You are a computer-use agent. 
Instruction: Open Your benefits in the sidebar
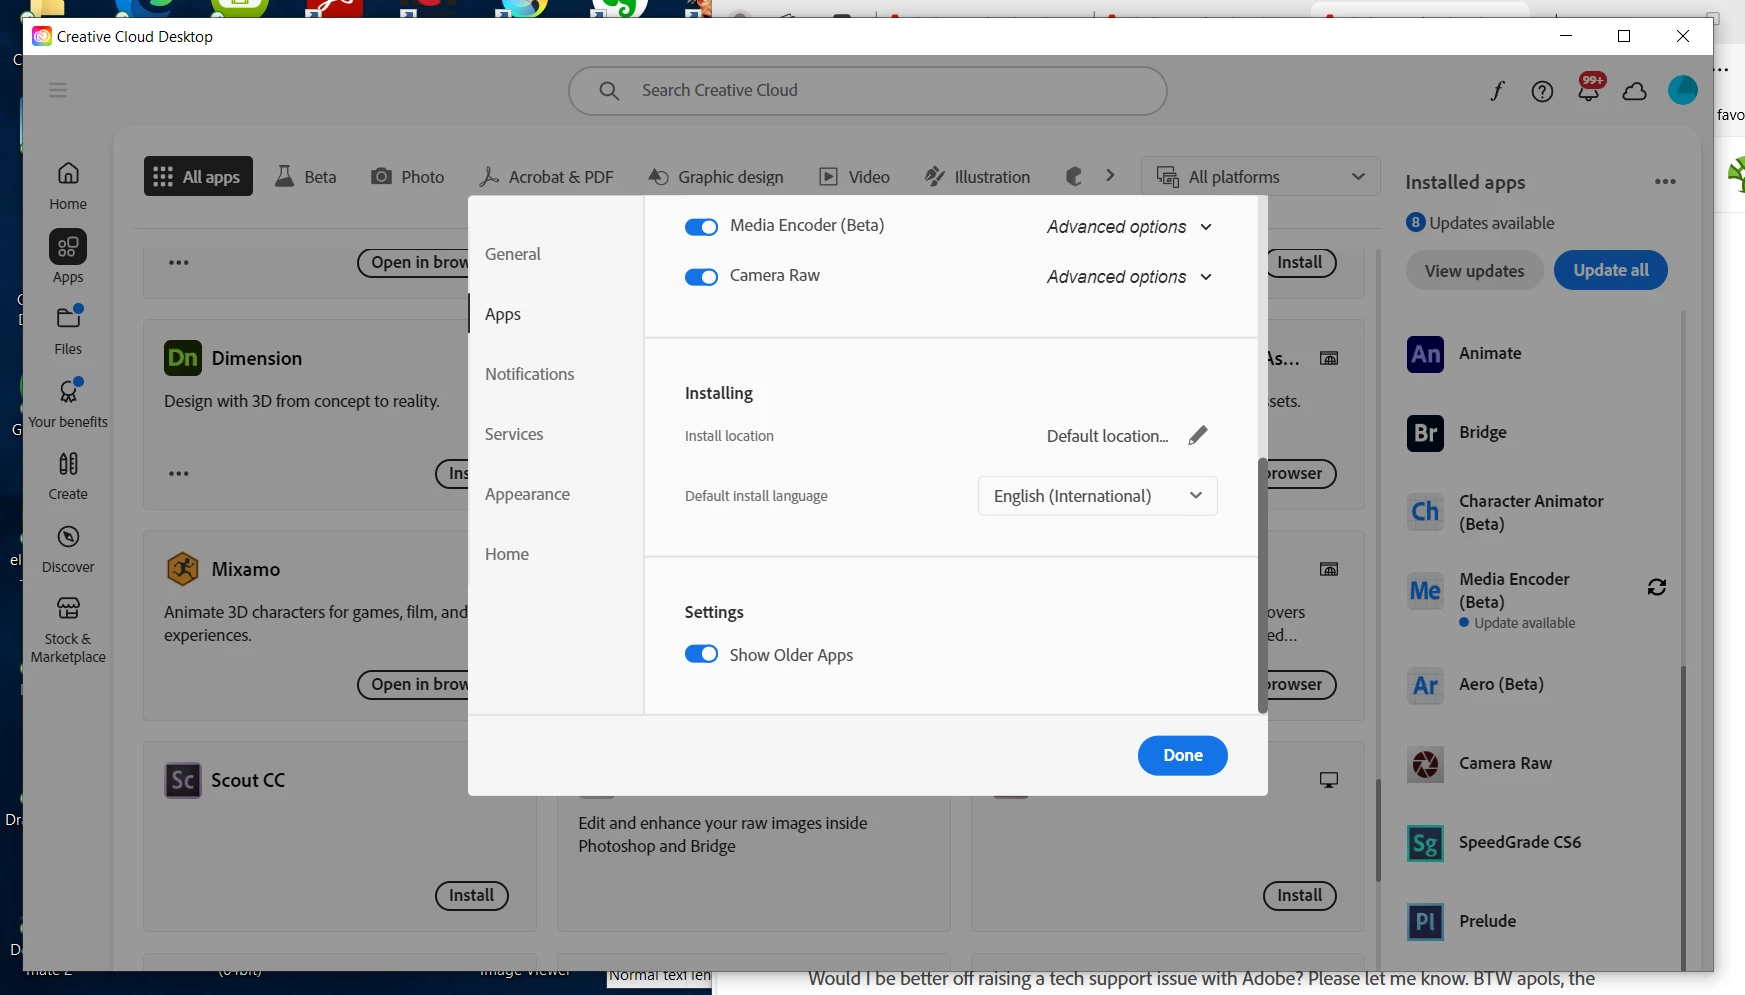[68, 403]
